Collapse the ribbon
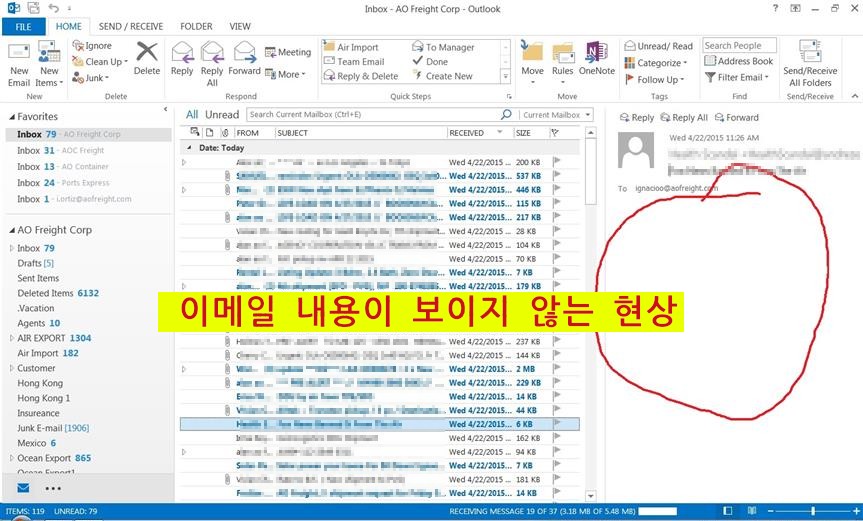Viewport: 863px width, 521px height. pos(855,96)
